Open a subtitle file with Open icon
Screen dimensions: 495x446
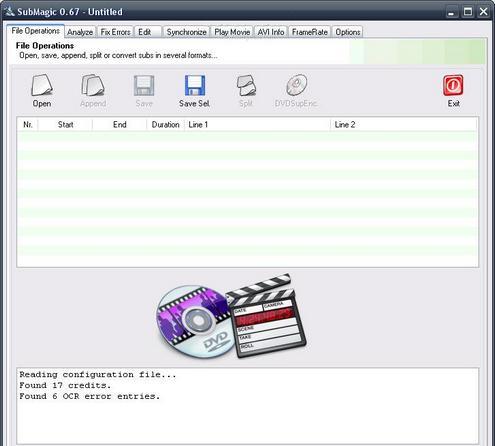(x=42, y=85)
